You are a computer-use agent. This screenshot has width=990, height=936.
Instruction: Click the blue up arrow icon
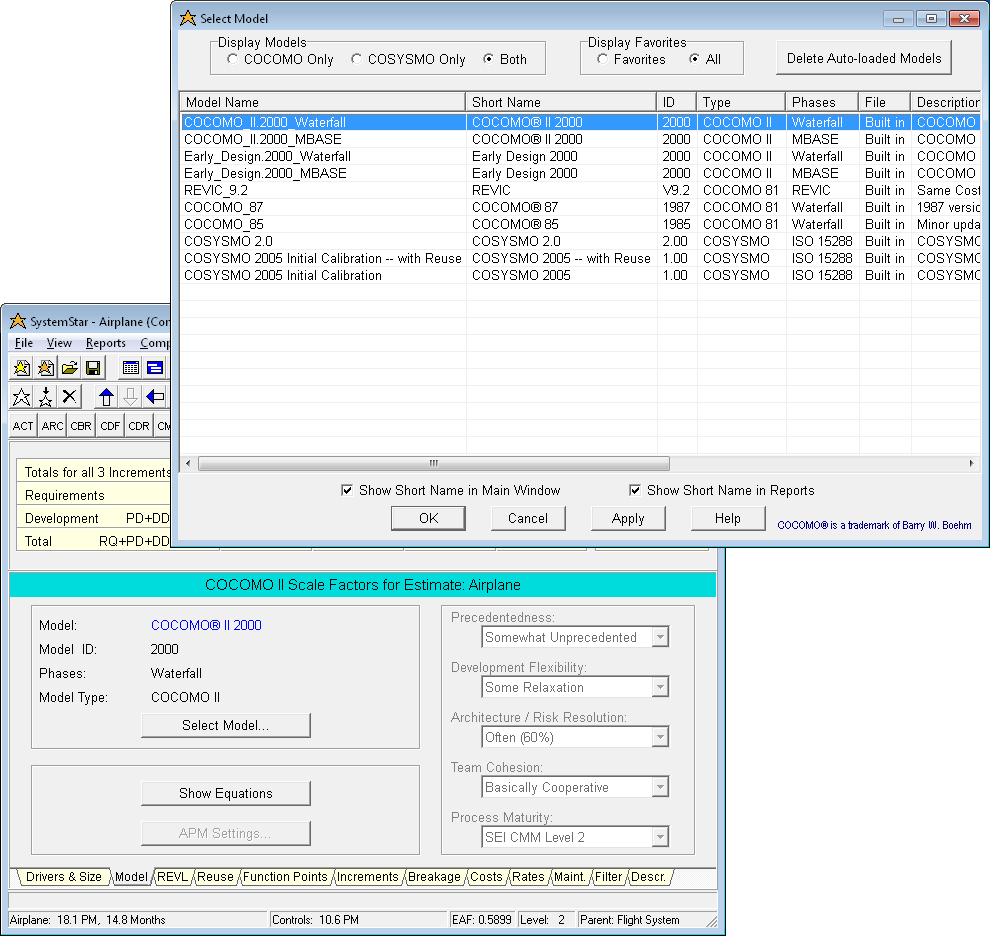pos(106,397)
